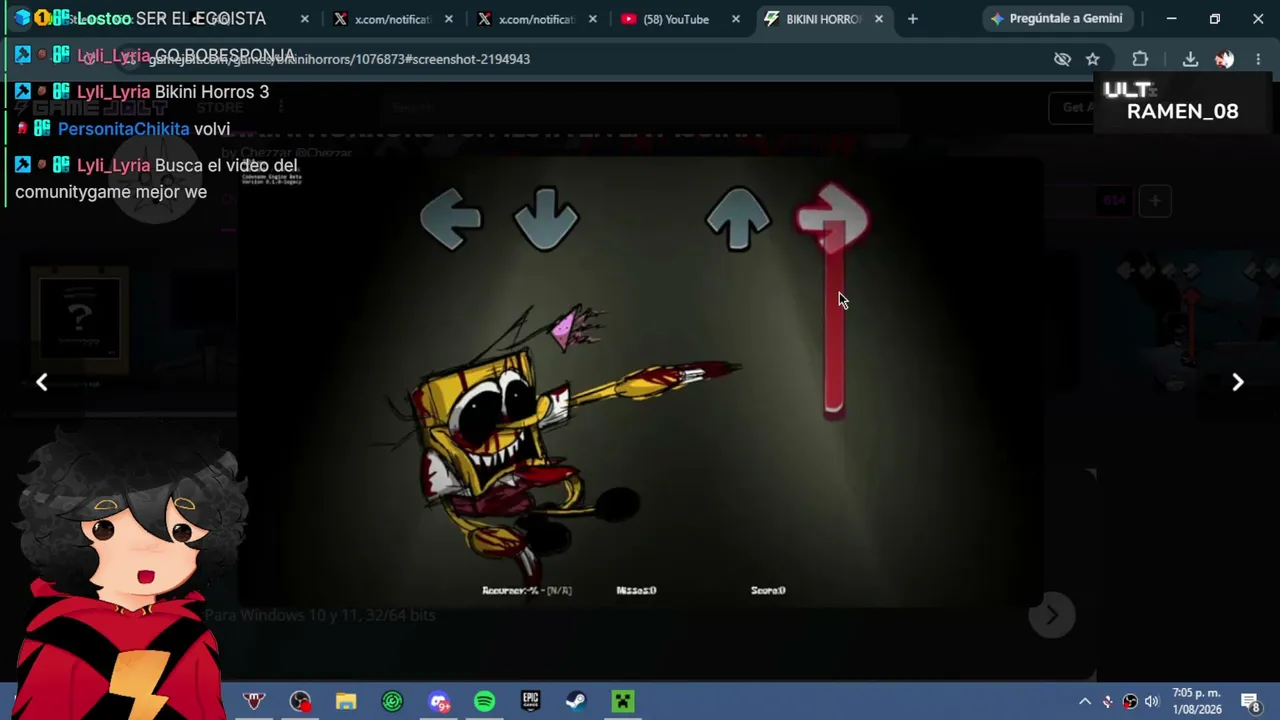Open Spotify from the taskbar
Viewport: 1280px width, 720px height.
[x=484, y=701]
